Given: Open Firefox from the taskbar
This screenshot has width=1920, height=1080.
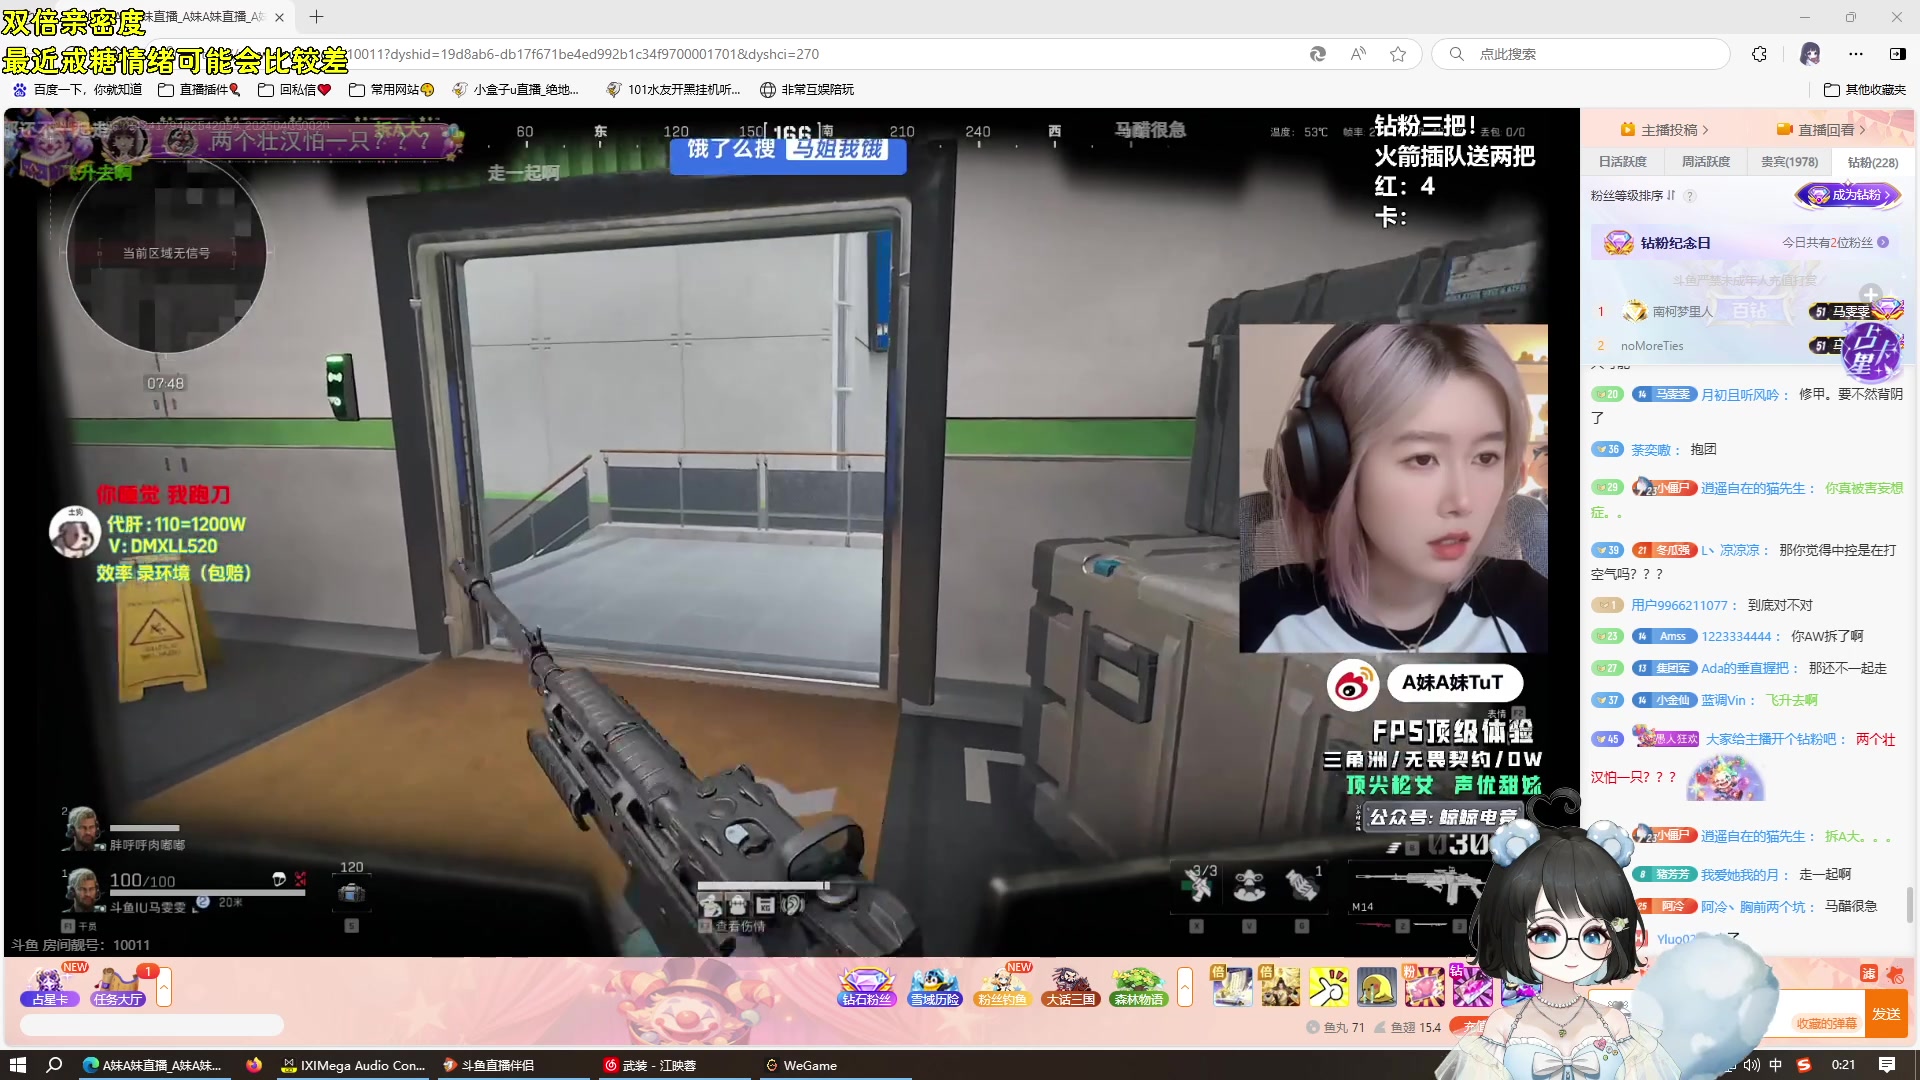Looking at the screenshot, I should (x=254, y=1065).
